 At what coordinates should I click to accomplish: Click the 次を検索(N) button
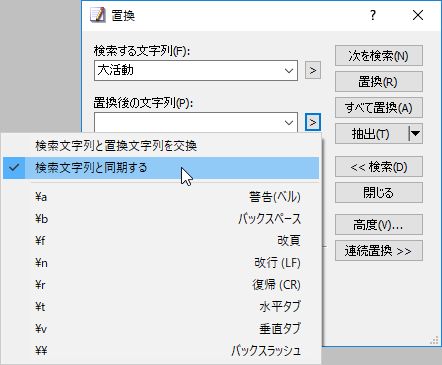coord(379,56)
